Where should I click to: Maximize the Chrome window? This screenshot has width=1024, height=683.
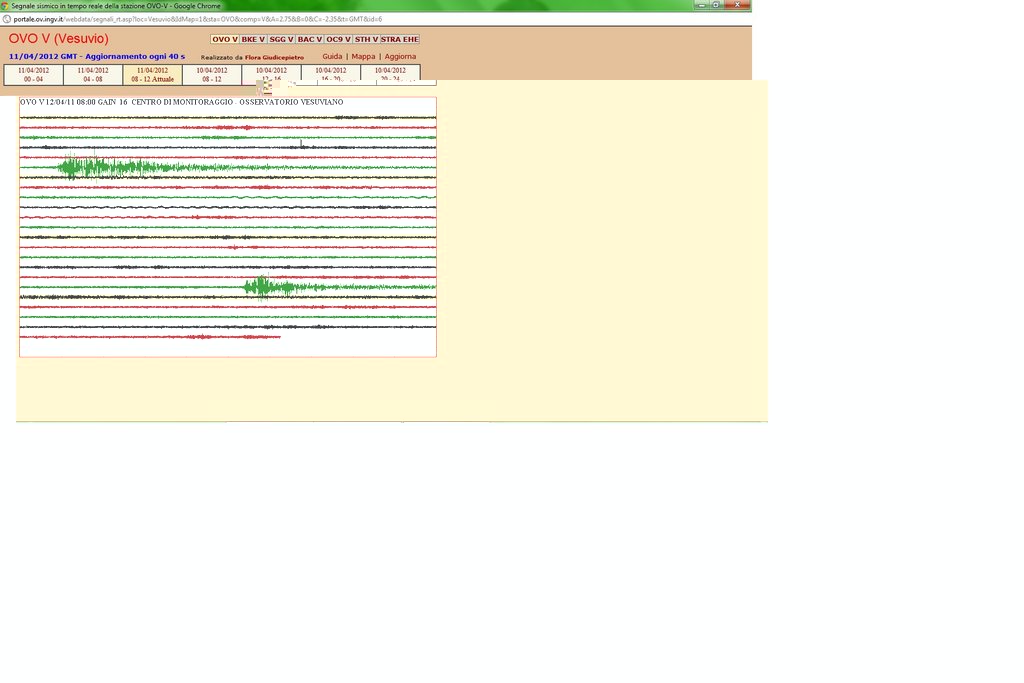pos(716,5)
